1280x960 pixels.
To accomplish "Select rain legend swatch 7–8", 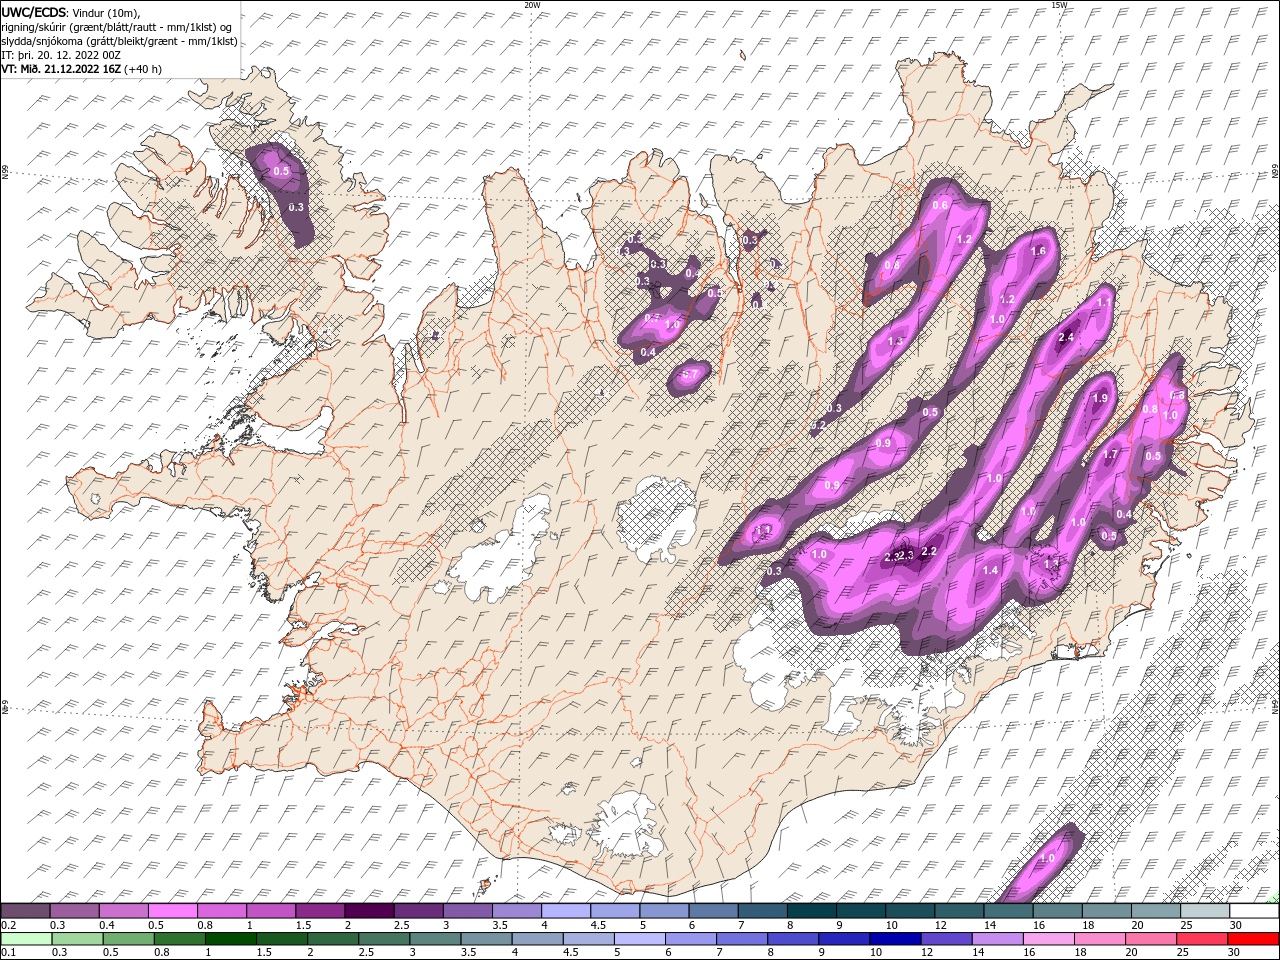I will 741,939.
